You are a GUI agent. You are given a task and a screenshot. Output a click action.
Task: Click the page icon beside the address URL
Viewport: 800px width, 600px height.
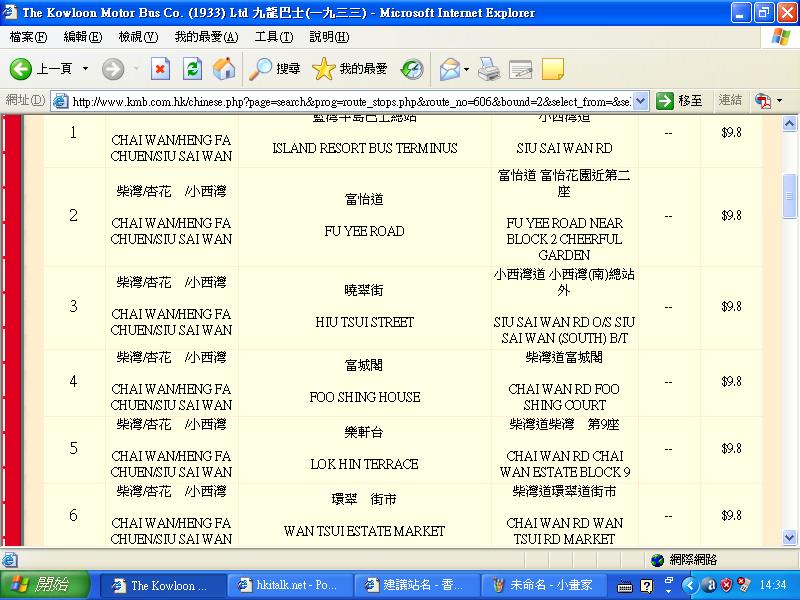pyautogui.click(x=61, y=101)
